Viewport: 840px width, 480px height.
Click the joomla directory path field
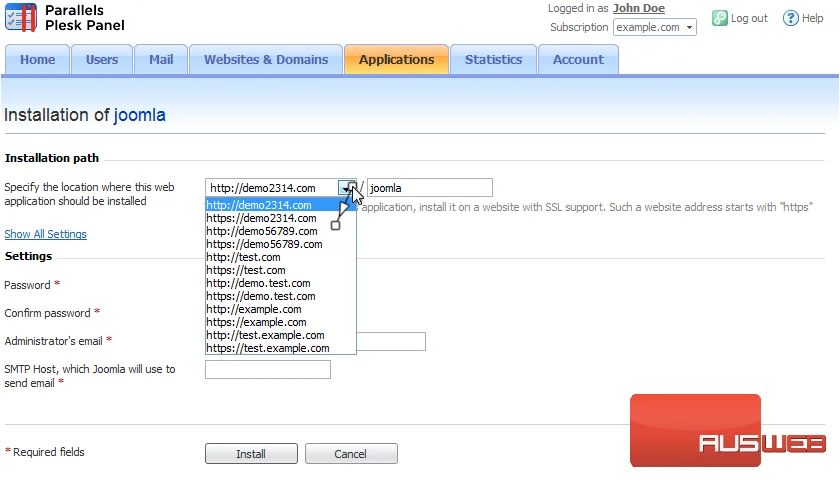[430, 188]
